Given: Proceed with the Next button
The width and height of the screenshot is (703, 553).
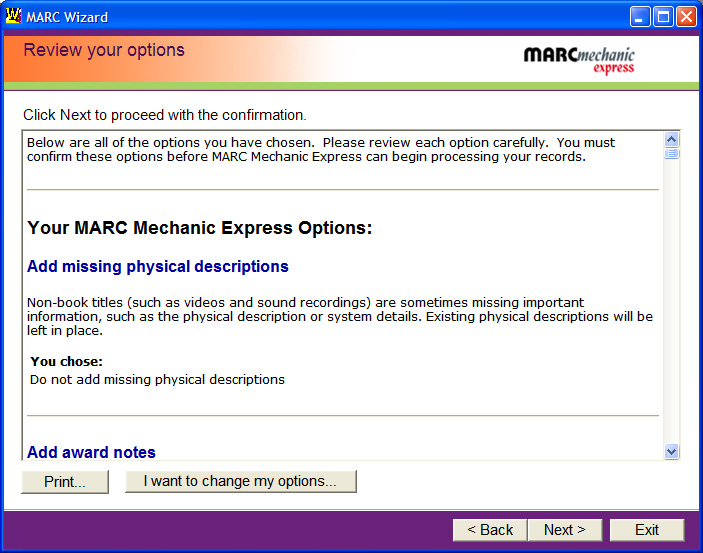Looking at the screenshot, I should [565, 530].
